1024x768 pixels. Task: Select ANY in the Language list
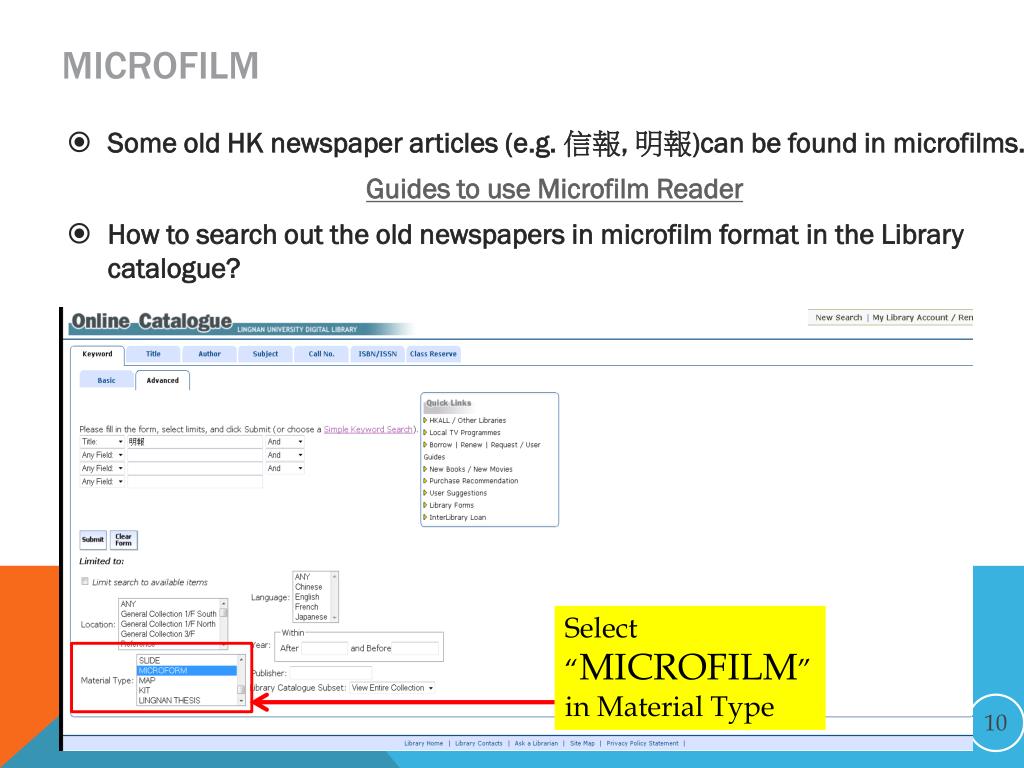312,577
